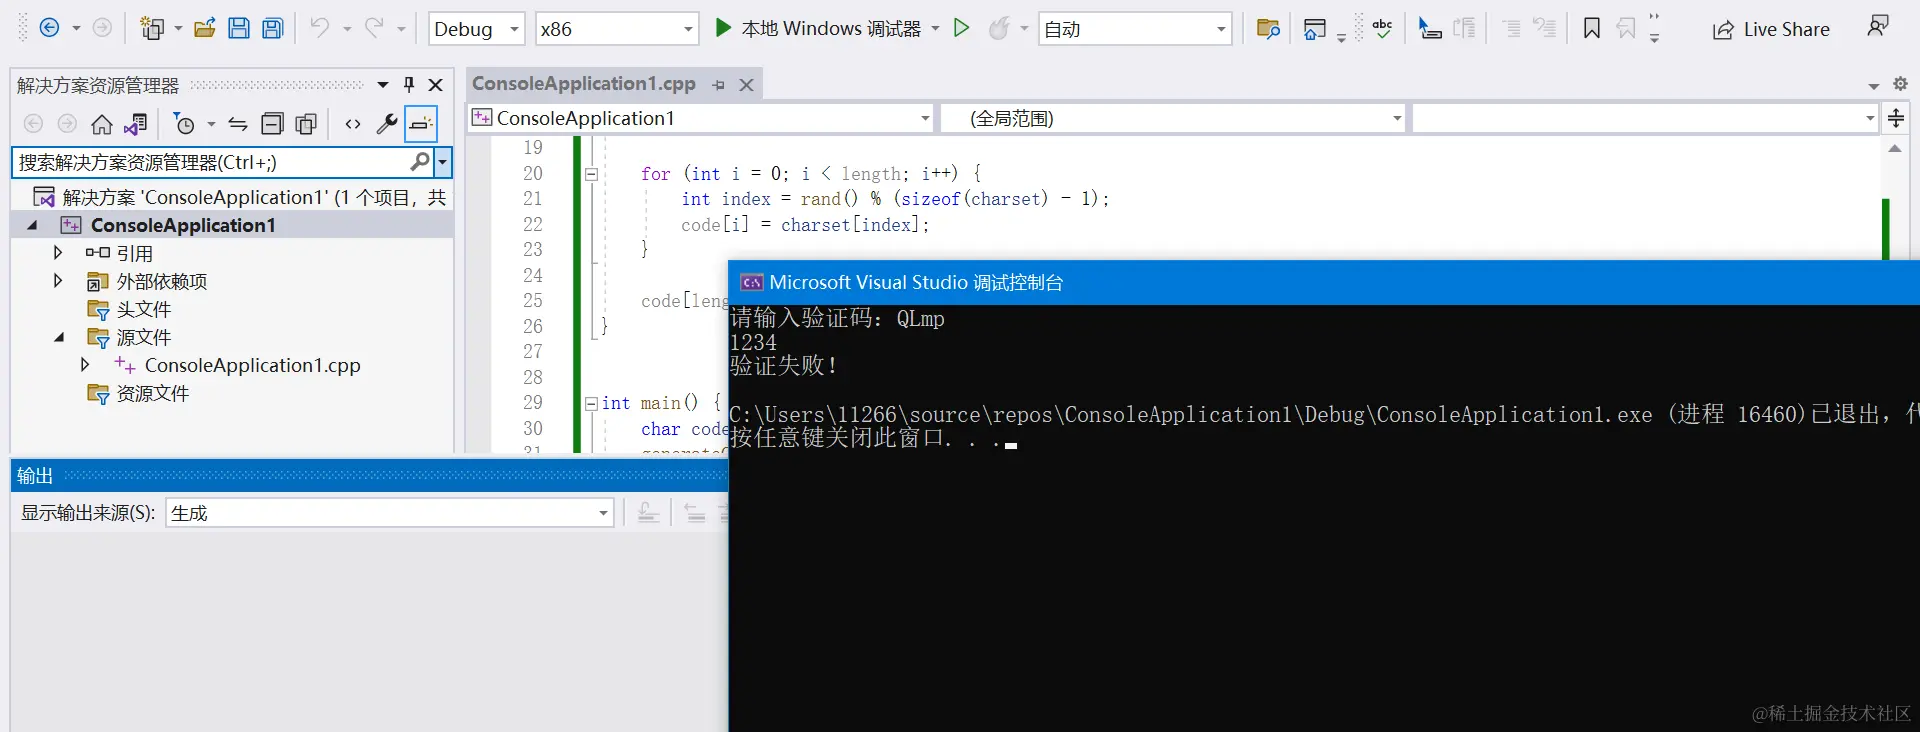Click the pending changes filter clock icon
Image resolution: width=1920 pixels, height=732 pixels.
pos(185,124)
